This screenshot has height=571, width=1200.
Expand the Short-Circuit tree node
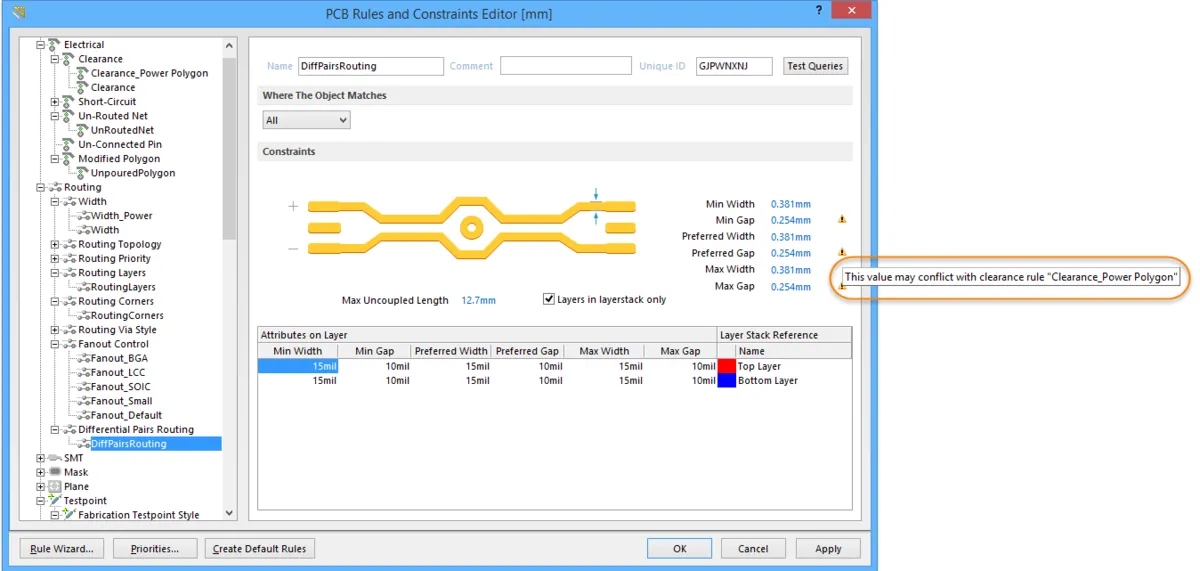pos(55,102)
